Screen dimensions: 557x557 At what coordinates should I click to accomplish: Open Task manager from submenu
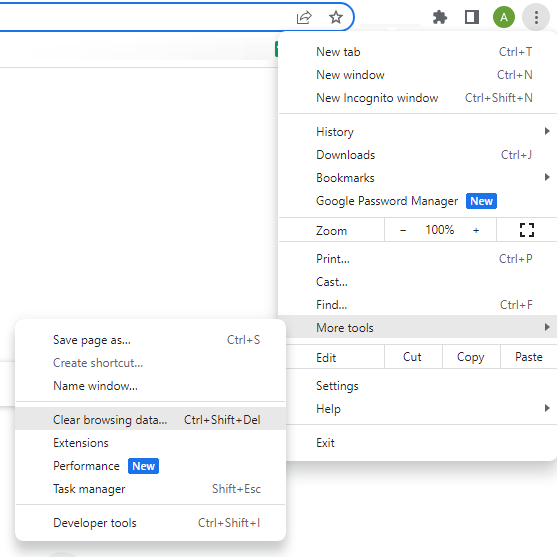click(x=150, y=489)
